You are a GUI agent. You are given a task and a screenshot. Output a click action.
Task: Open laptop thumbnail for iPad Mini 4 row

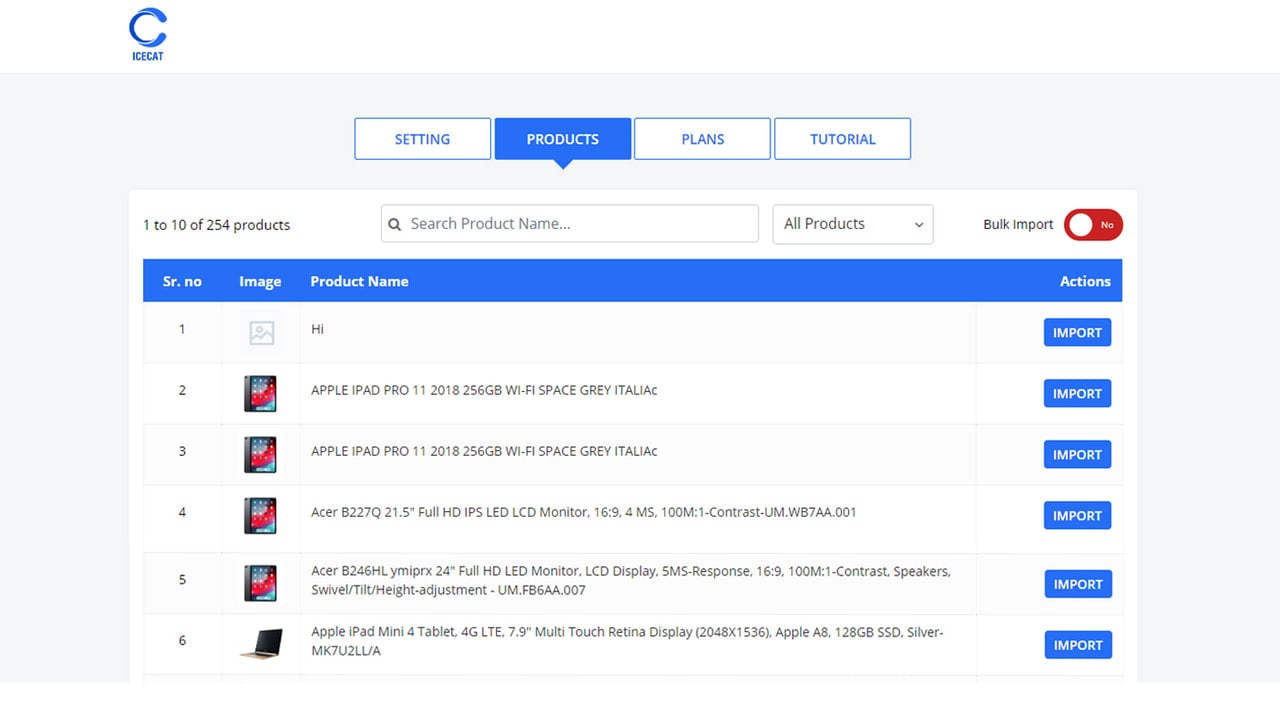coord(261,644)
